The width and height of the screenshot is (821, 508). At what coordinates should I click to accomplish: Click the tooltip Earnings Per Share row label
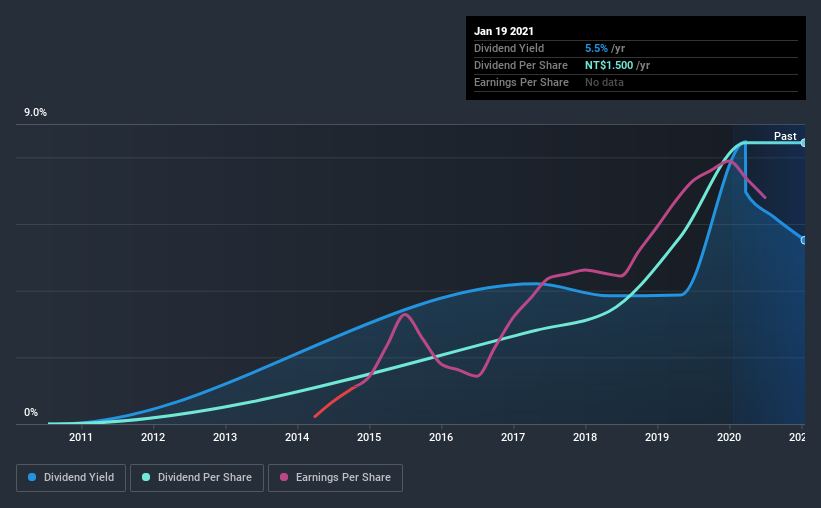coord(521,82)
